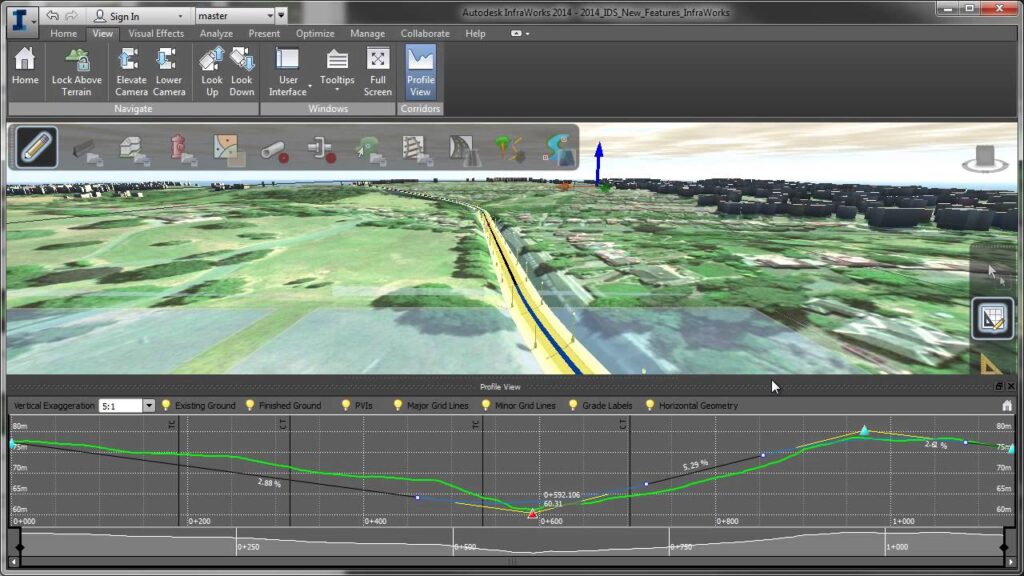Screen dimensions: 1024x576
Task: Select the tree and vegetation tool
Action: click(x=510, y=149)
